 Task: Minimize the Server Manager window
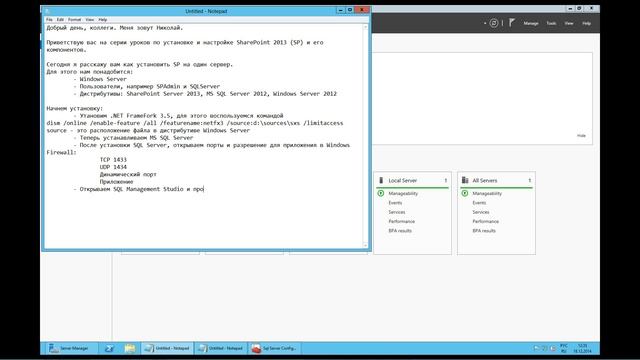tap(570, 8)
